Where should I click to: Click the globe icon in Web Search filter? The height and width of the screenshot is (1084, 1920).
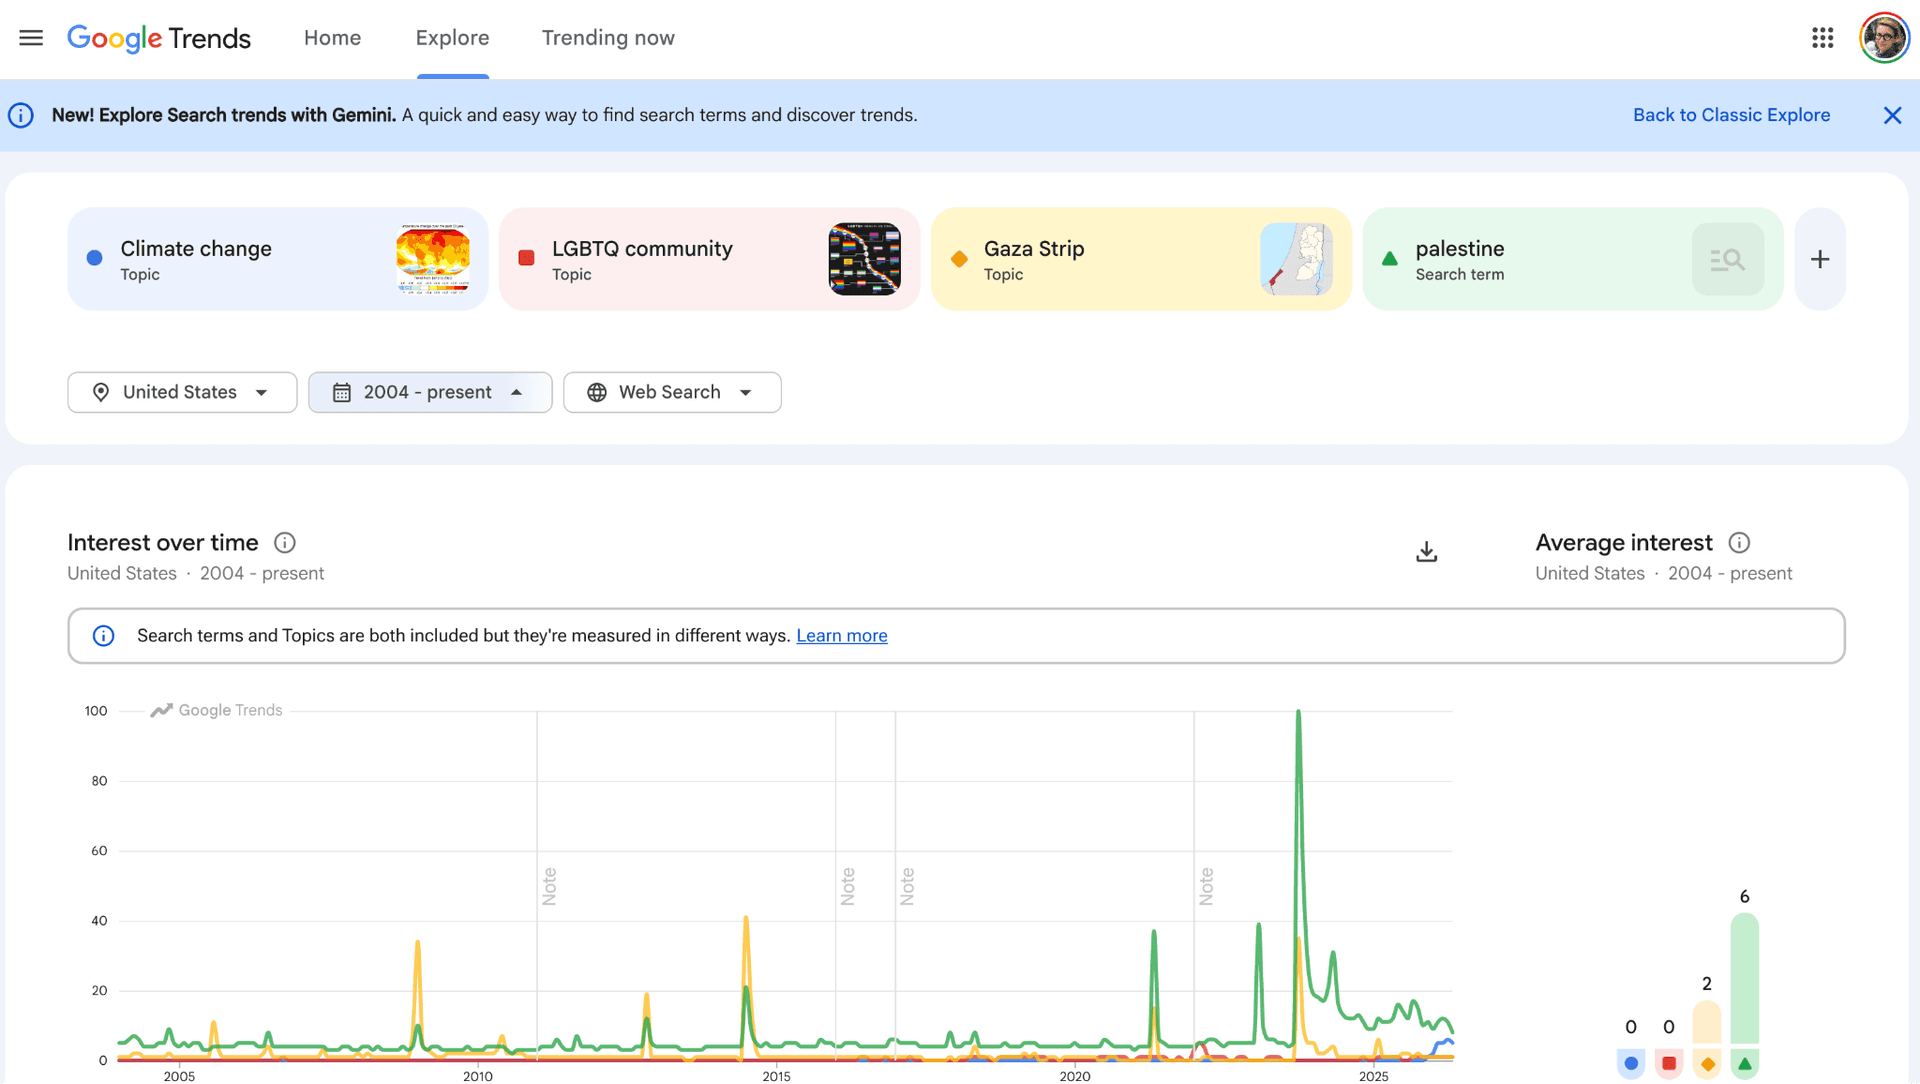[x=597, y=392]
